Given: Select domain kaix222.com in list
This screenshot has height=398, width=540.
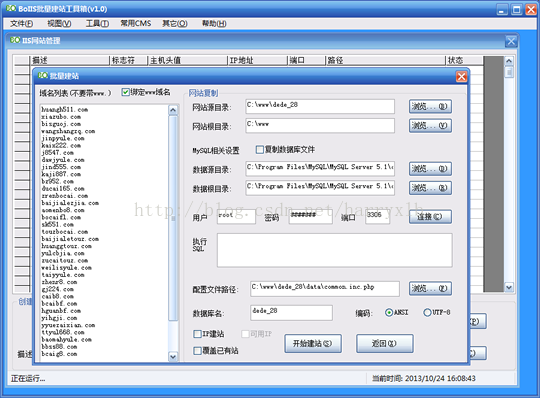Looking at the screenshot, I should [x=61, y=146].
